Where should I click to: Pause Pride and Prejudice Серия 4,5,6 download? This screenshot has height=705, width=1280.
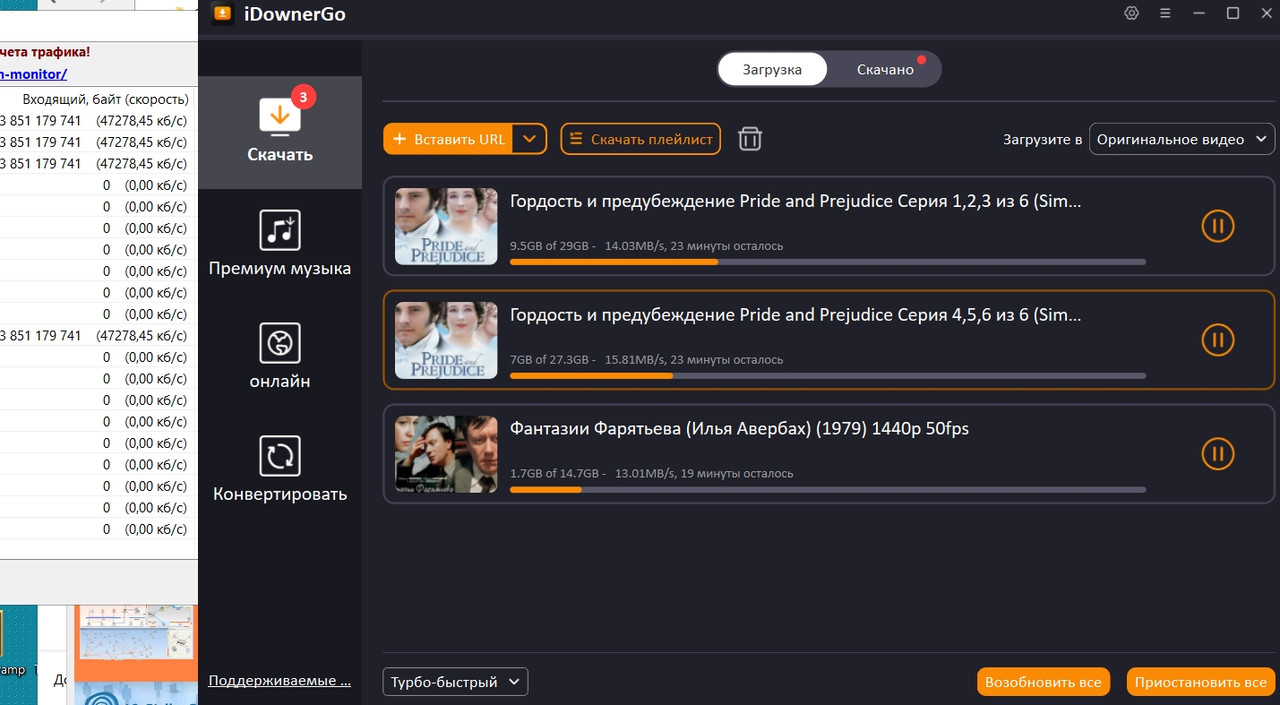click(1217, 340)
